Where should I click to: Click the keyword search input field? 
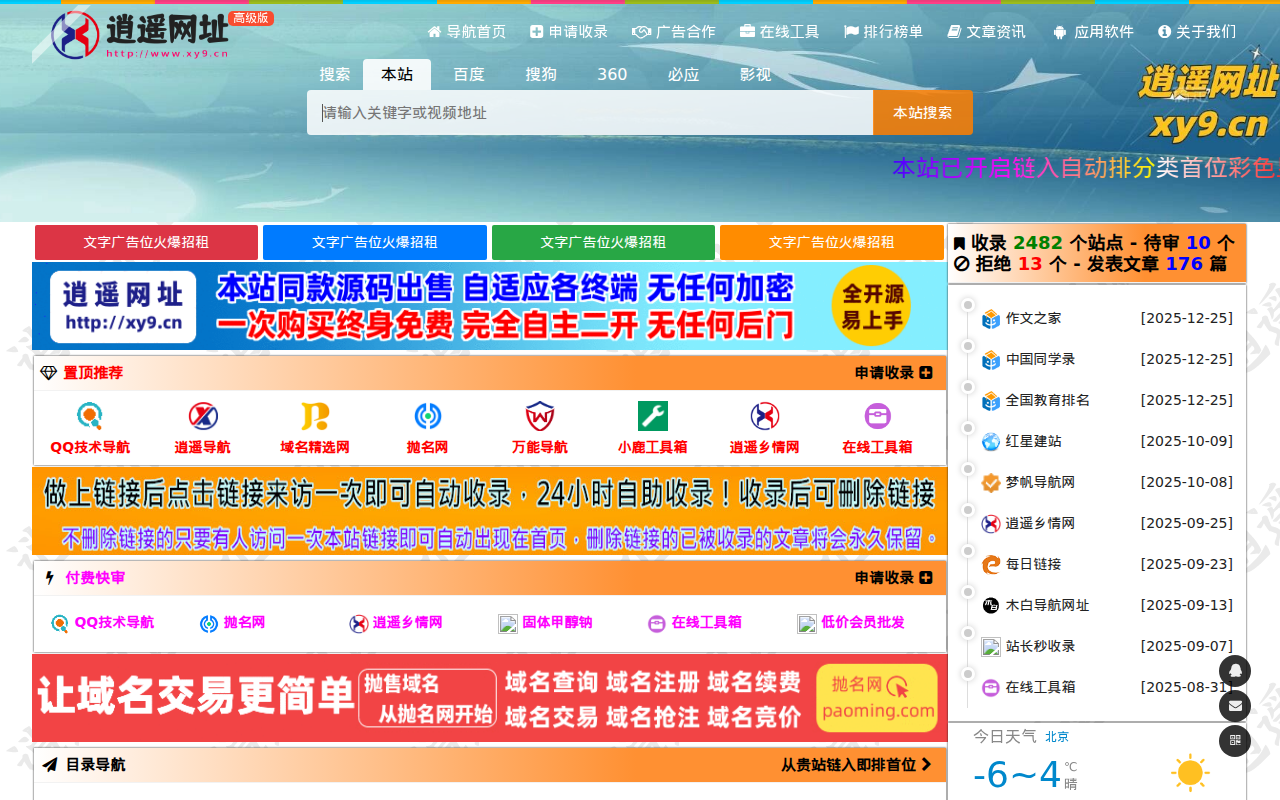588,112
